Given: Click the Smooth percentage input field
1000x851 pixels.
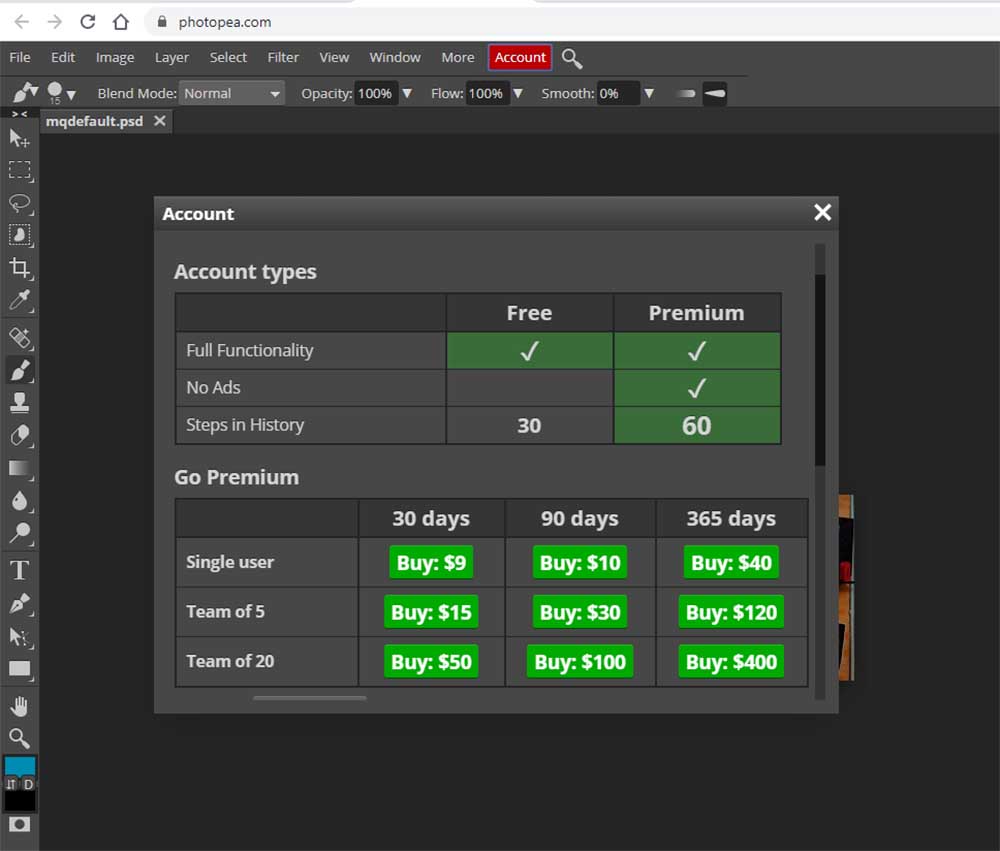Looking at the screenshot, I should (617, 94).
